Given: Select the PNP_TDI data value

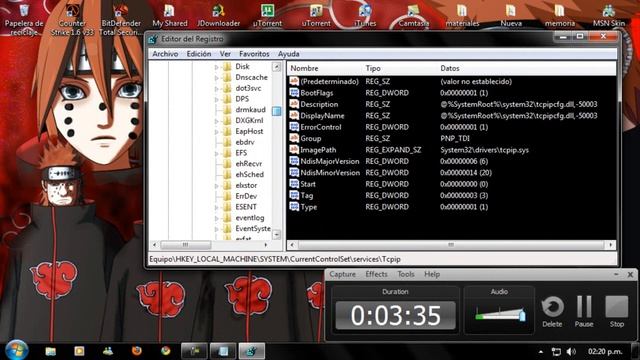Looking at the screenshot, I should coord(455,138).
